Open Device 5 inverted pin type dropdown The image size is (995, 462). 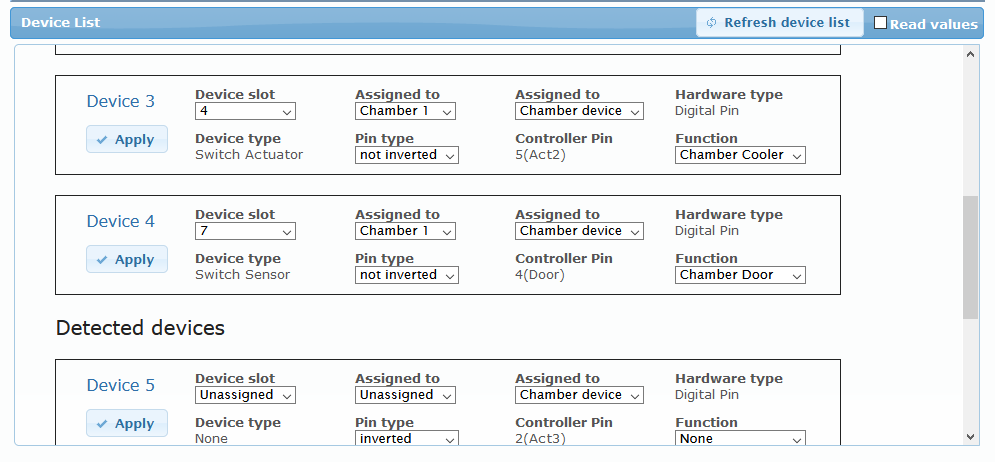[406, 439]
